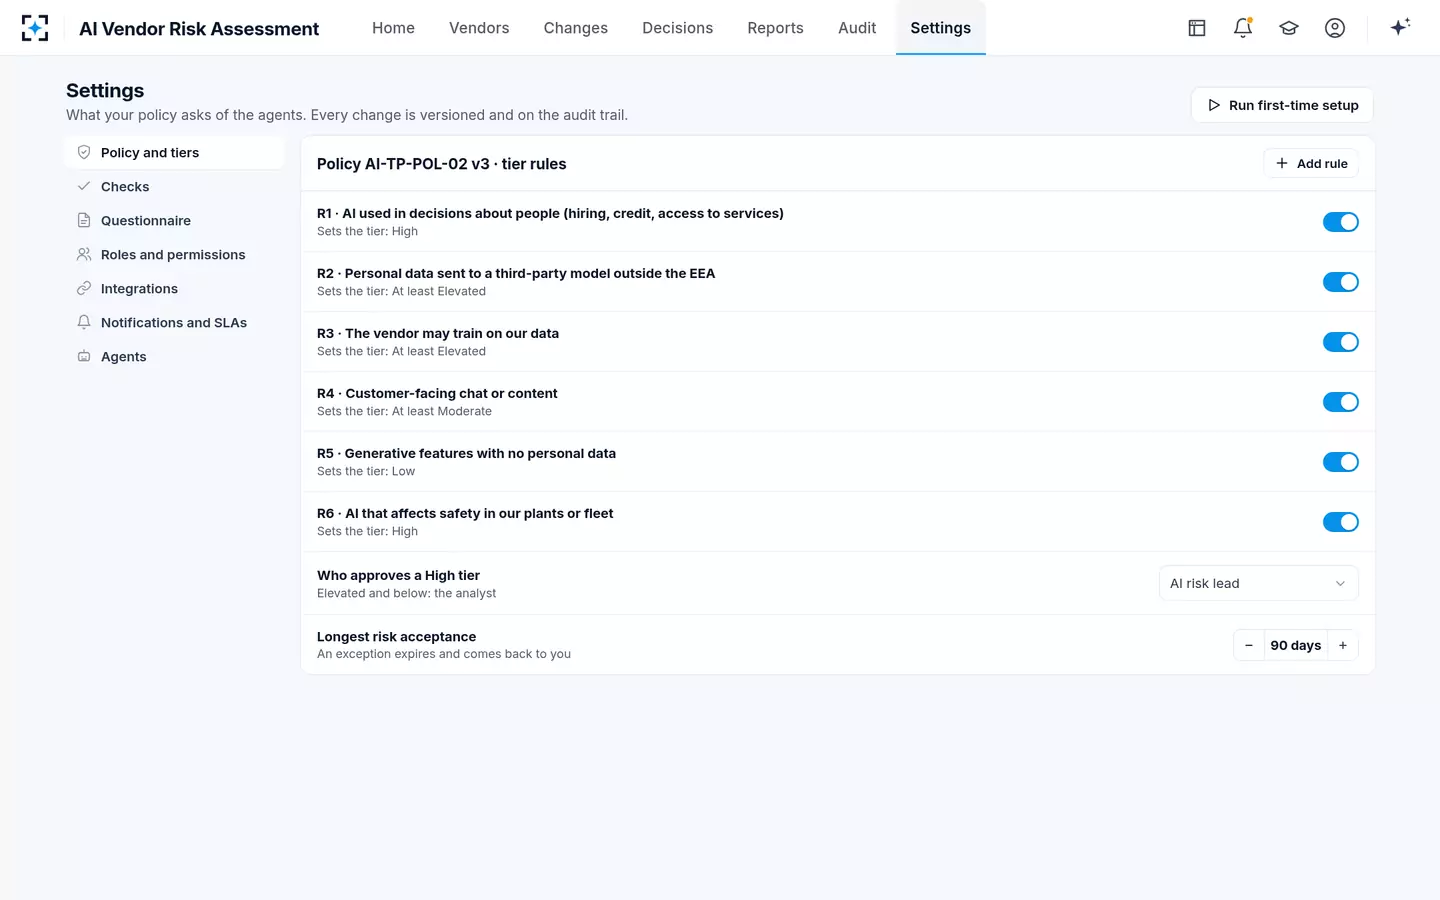Click the shield icon beside Policy and tiers
Viewport: 1440px width, 900px height.
[84, 152]
